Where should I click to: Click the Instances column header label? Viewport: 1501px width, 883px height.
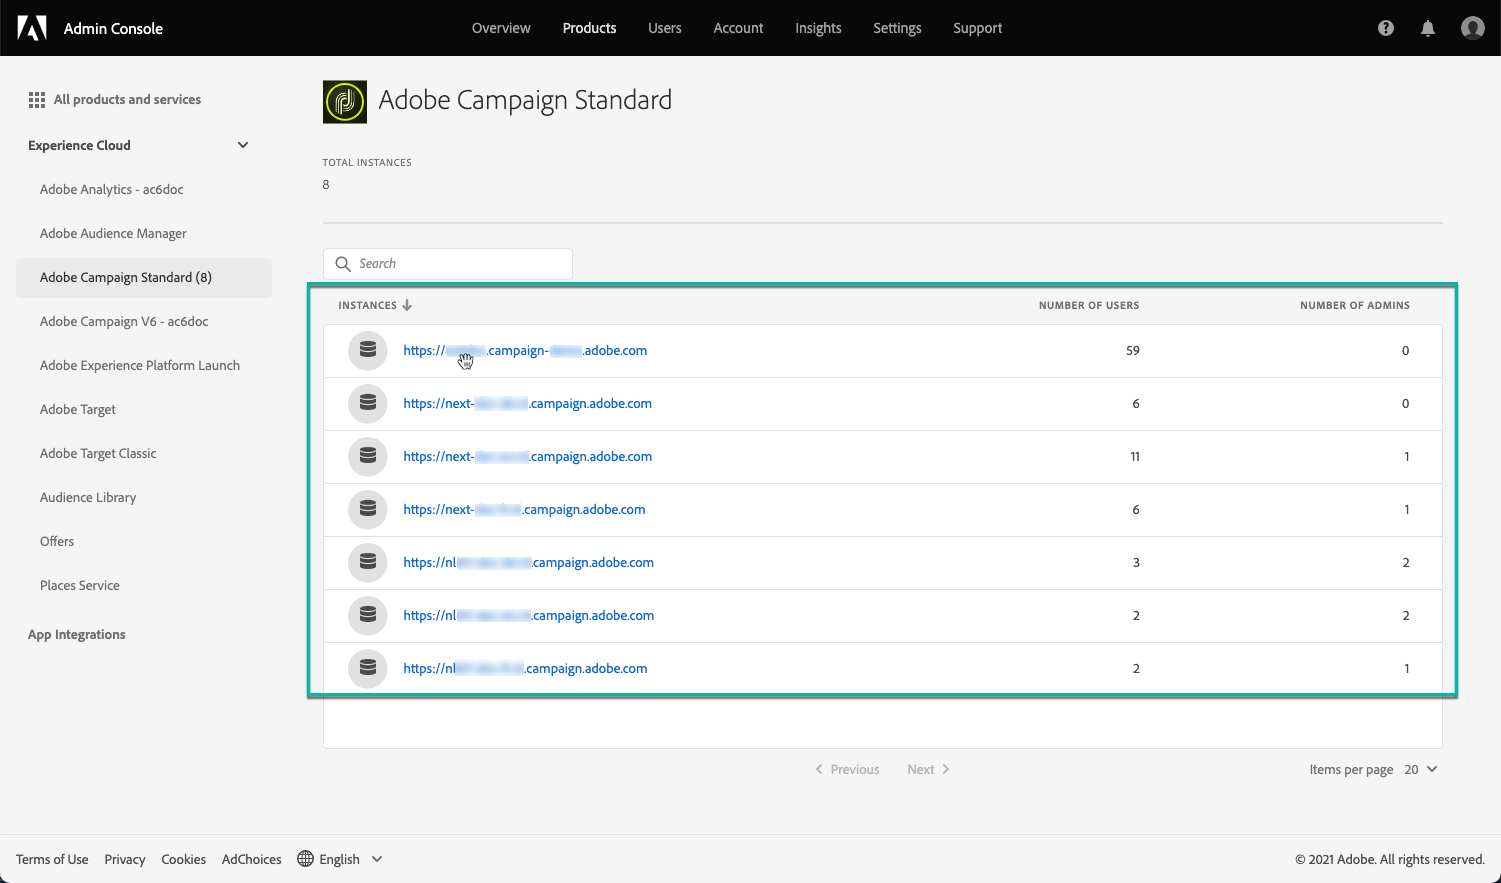(x=367, y=305)
